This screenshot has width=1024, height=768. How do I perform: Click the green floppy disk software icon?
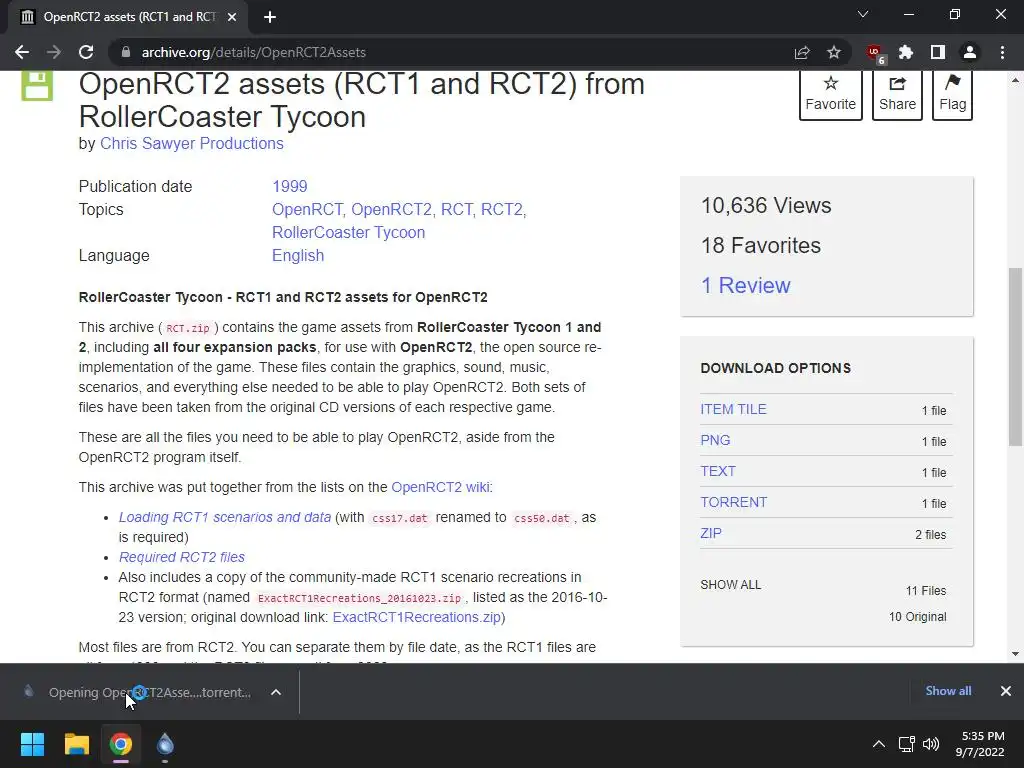[x=37, y=86]
